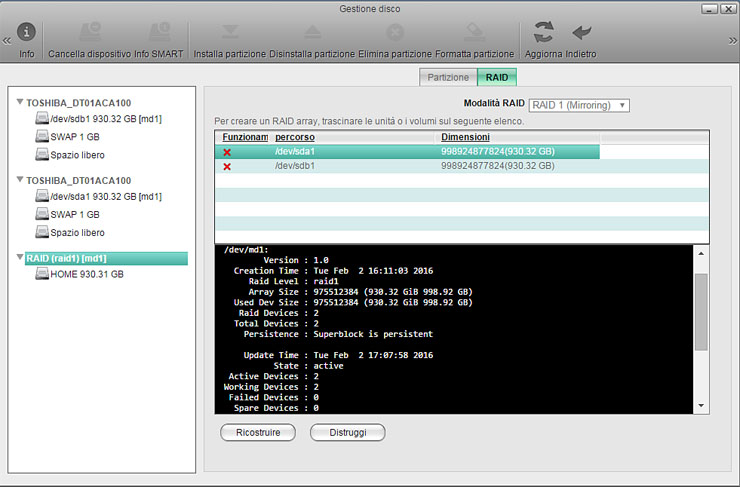The height and width of the screenshot is (487, 740).
Task: Collapse the RAID (raid1) [md1] node
Action: [20, 259]
